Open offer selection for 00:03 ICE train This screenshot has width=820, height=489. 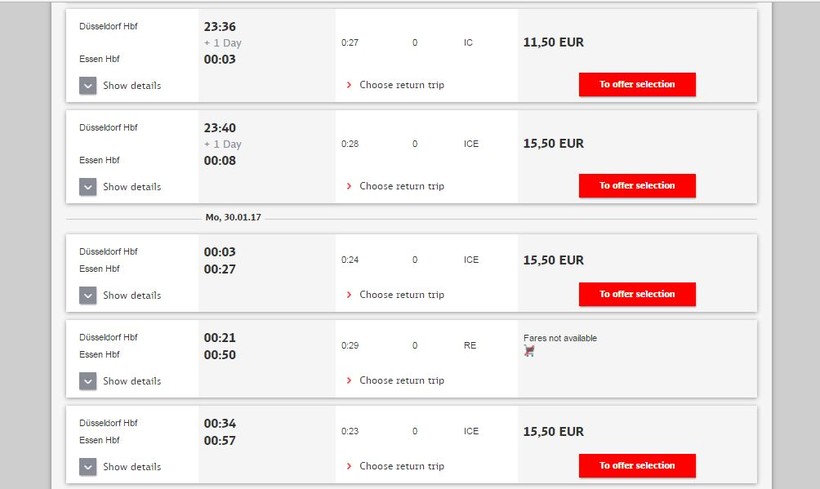pos(637,294)
